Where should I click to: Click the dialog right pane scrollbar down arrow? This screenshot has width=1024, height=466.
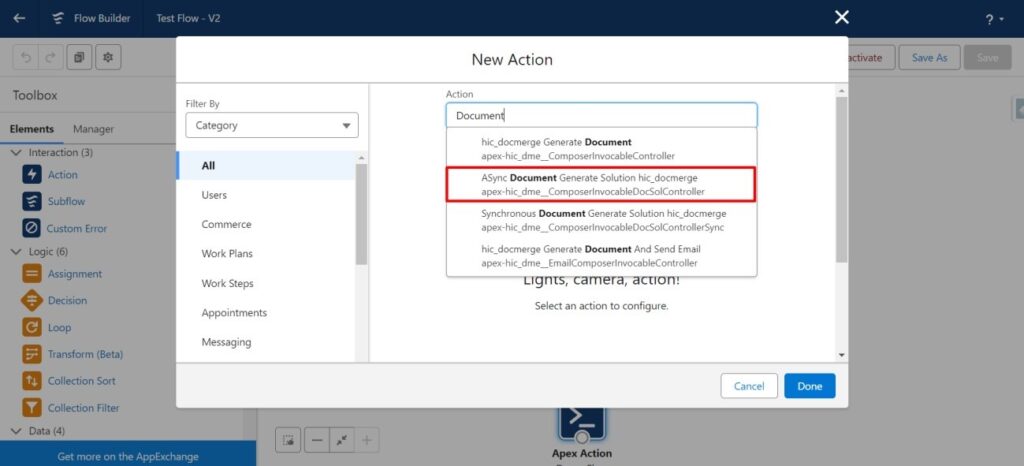pyautogui.click(x=842, y=354)
